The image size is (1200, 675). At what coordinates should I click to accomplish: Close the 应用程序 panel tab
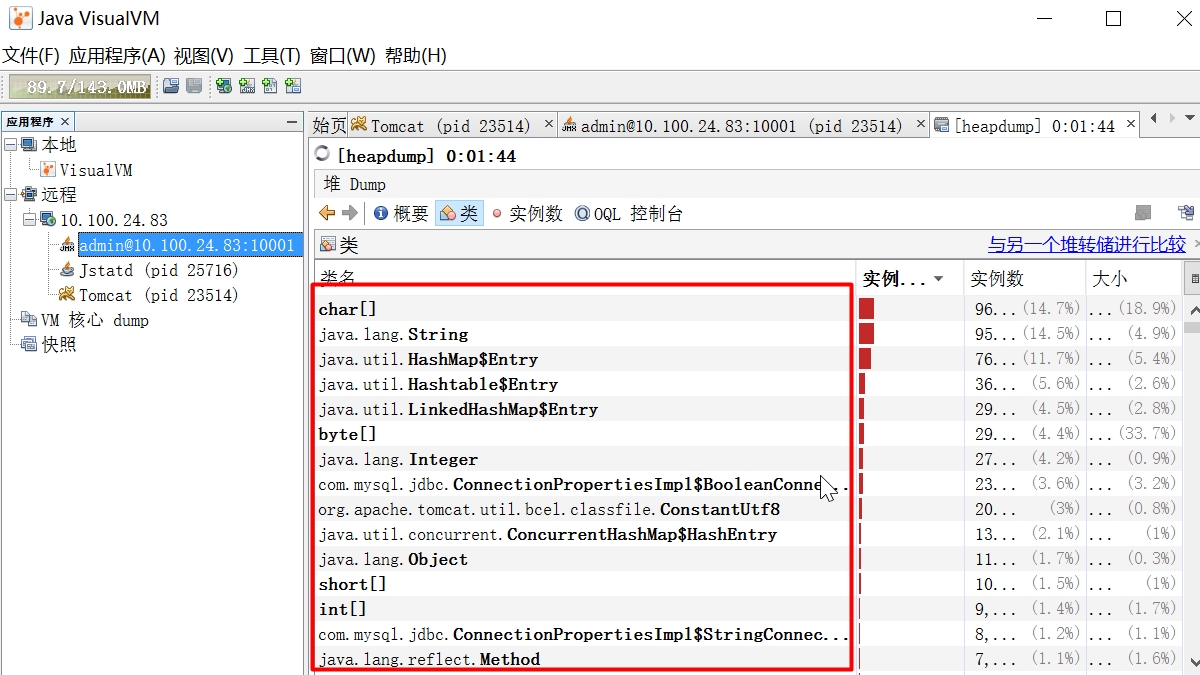click(64, 121)
